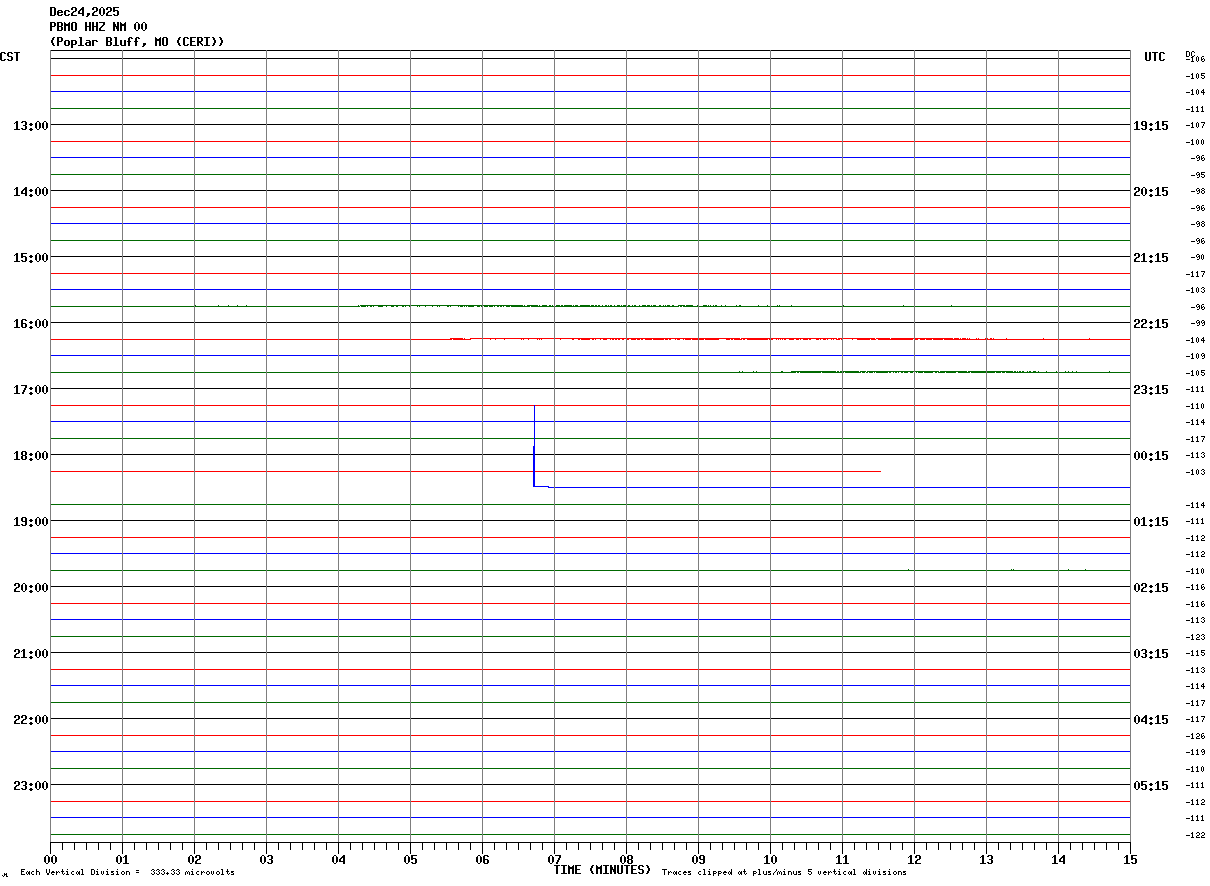
Task: Click the vertical division 333.33 microvolts note
Action: pos(127,873)
